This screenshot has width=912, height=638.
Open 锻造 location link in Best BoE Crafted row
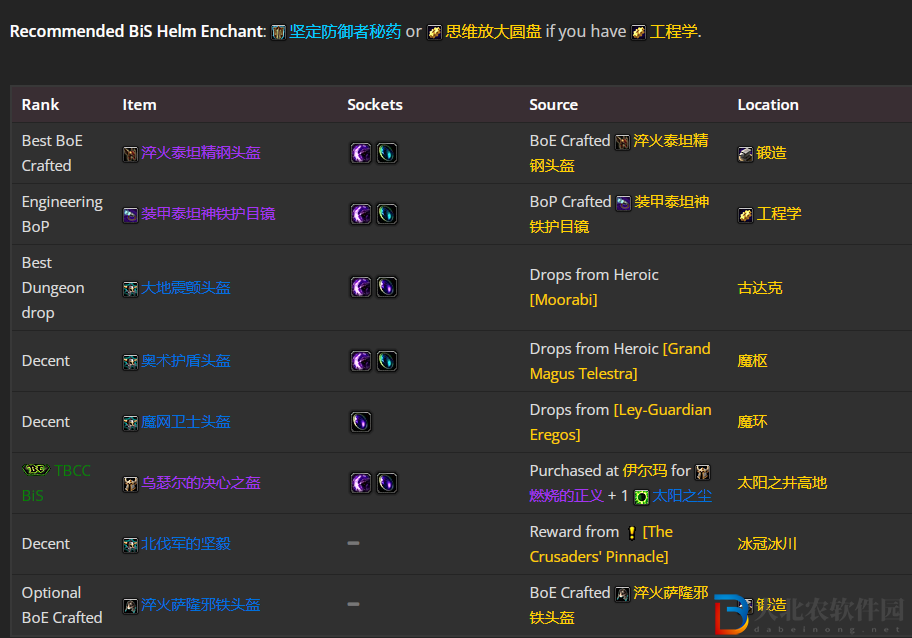771,153
